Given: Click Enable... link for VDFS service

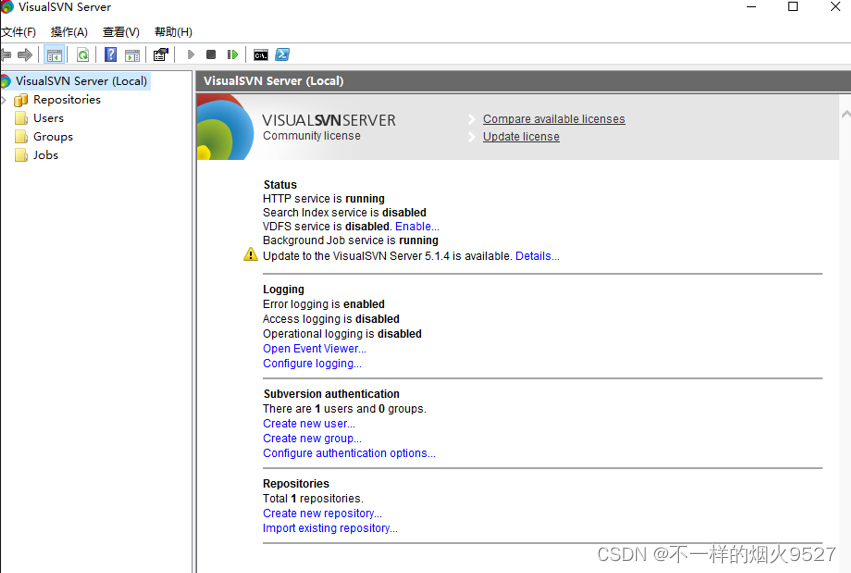Looking at the screenshot, I should [x=417, y=226].
